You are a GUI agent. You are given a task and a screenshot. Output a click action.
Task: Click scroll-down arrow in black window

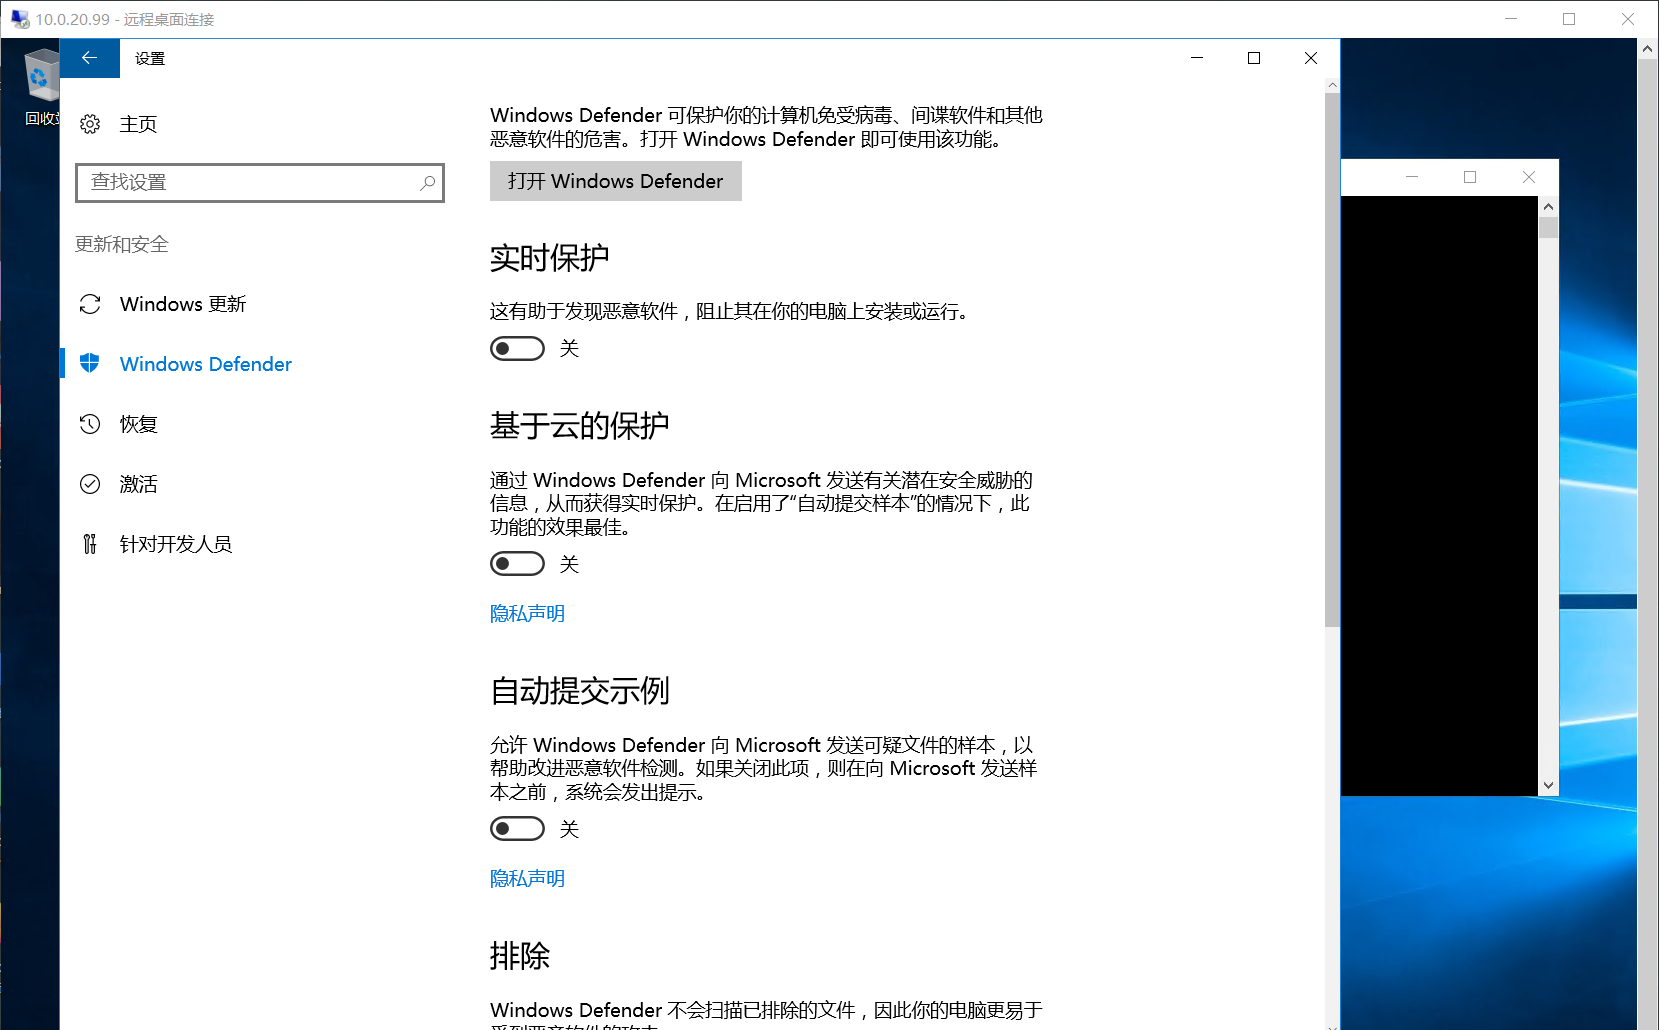click(x=1548, y=786)
